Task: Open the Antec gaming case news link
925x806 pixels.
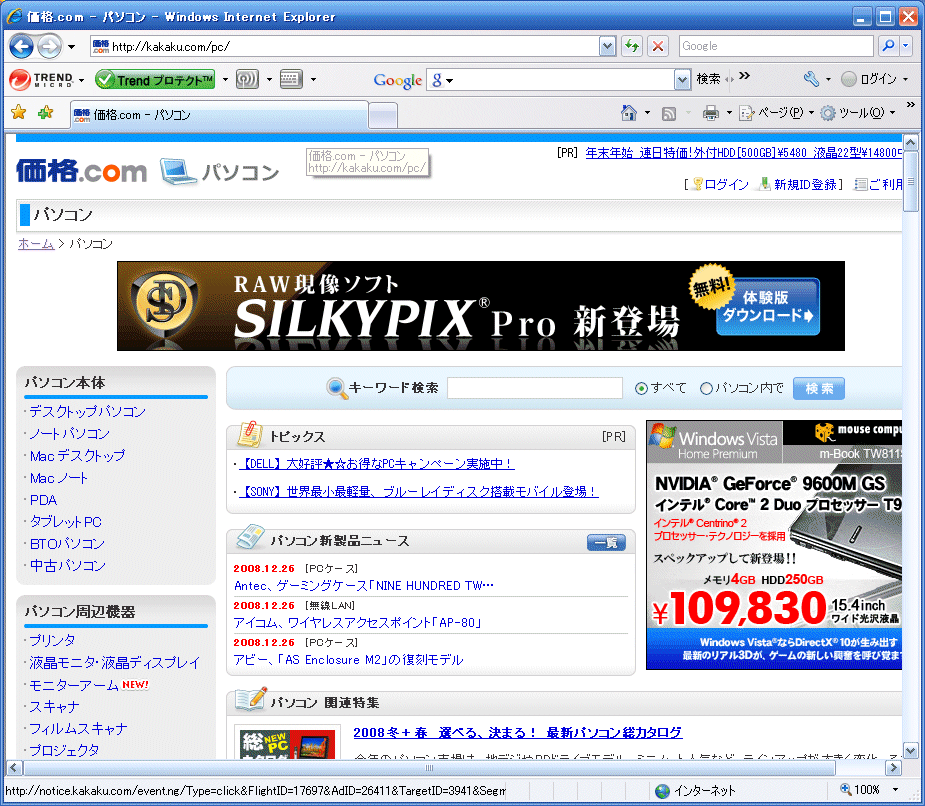Action: pos(364,585)
